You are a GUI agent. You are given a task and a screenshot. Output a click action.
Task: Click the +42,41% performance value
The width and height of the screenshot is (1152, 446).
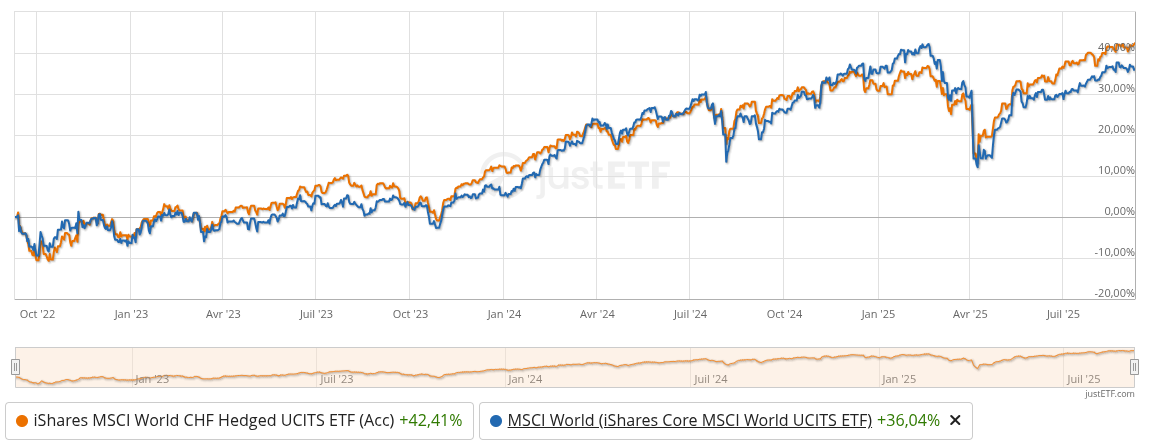430,420
